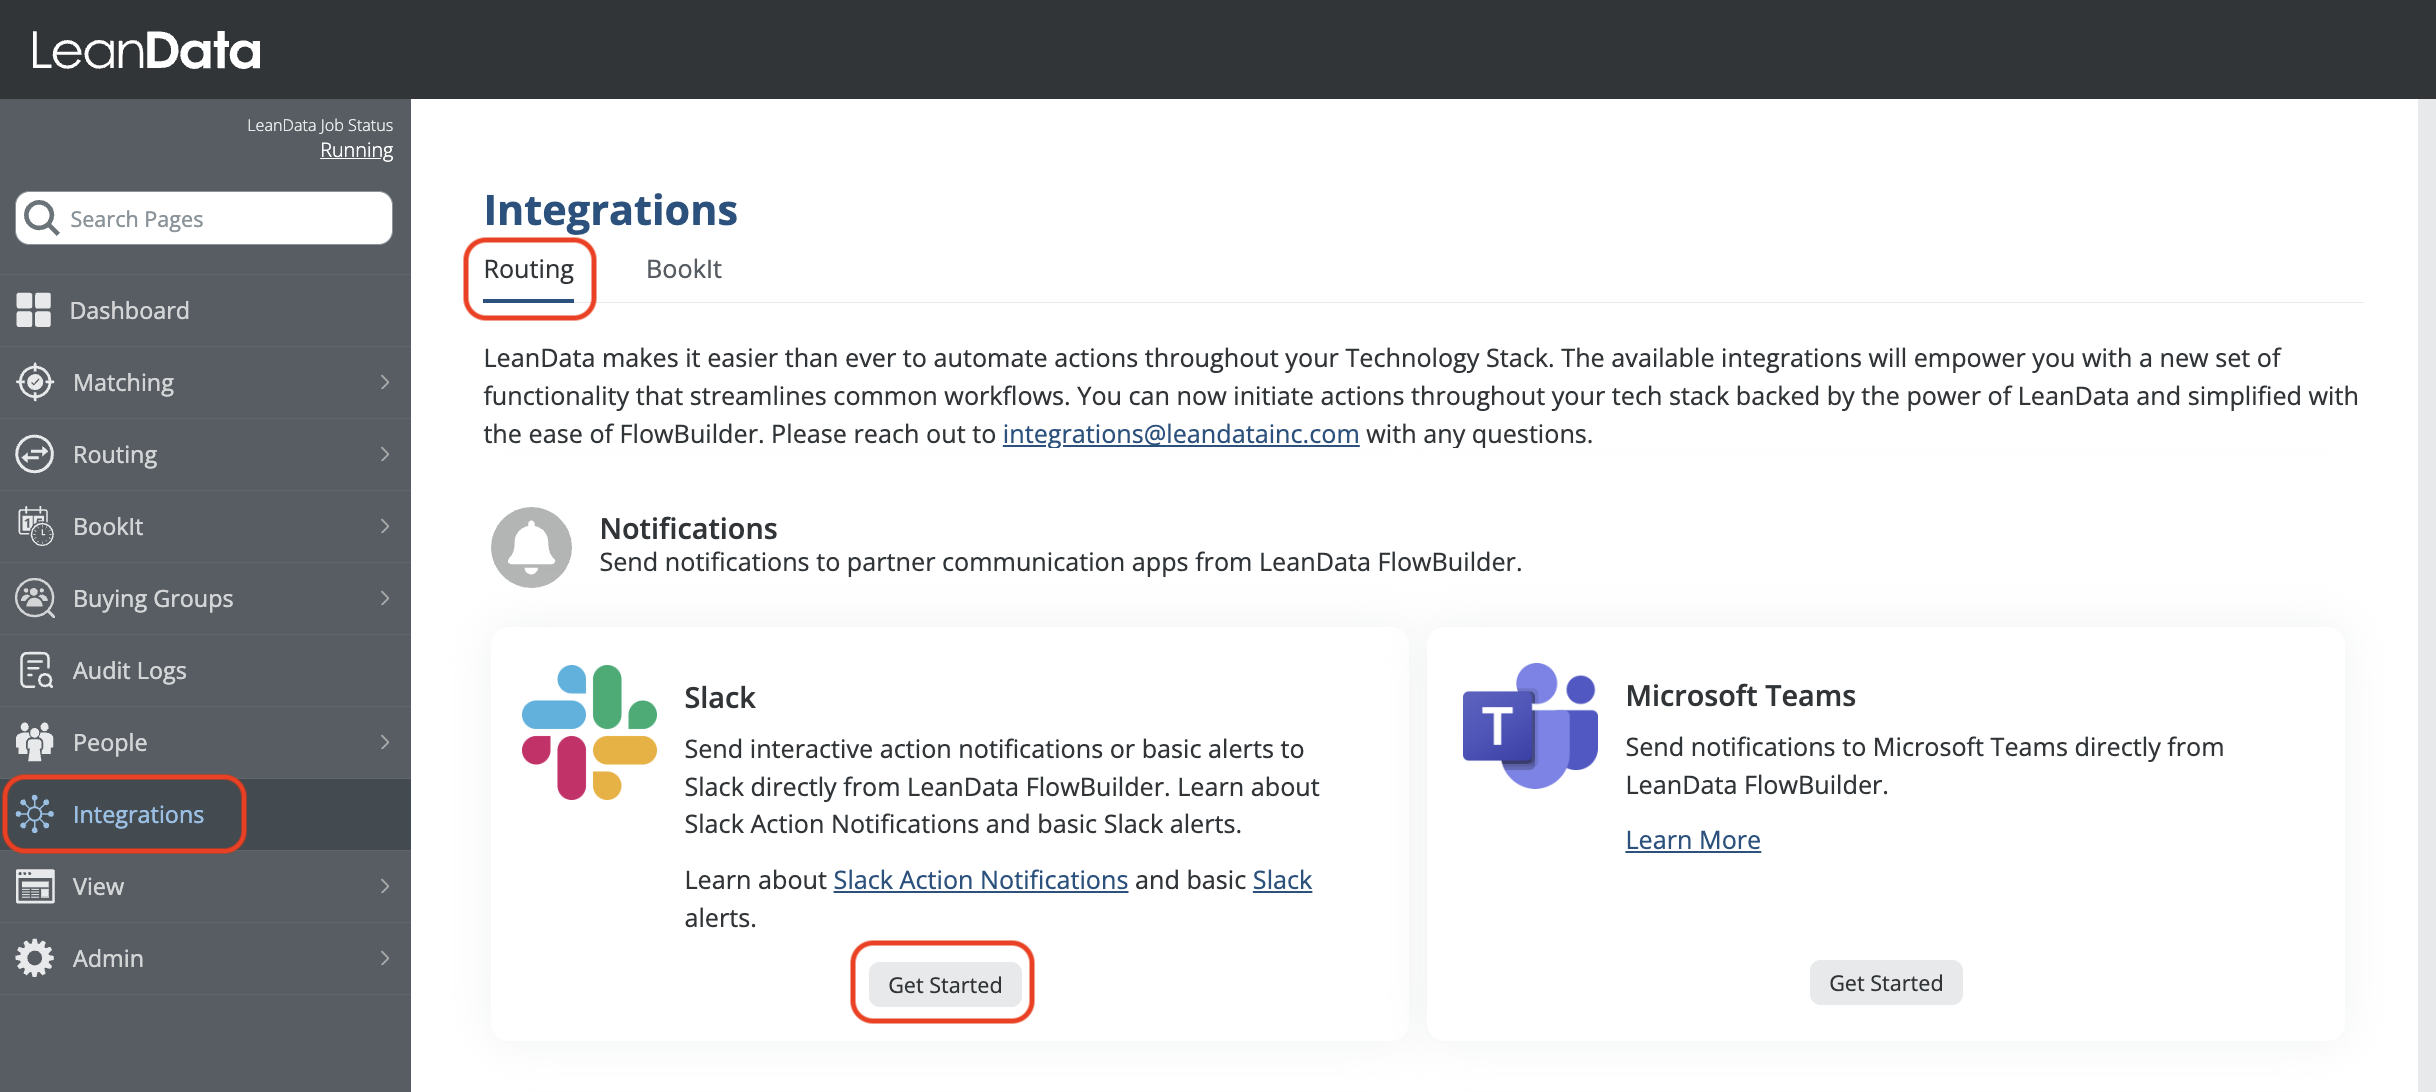Click the Admin gear icon

pos(35,958)
